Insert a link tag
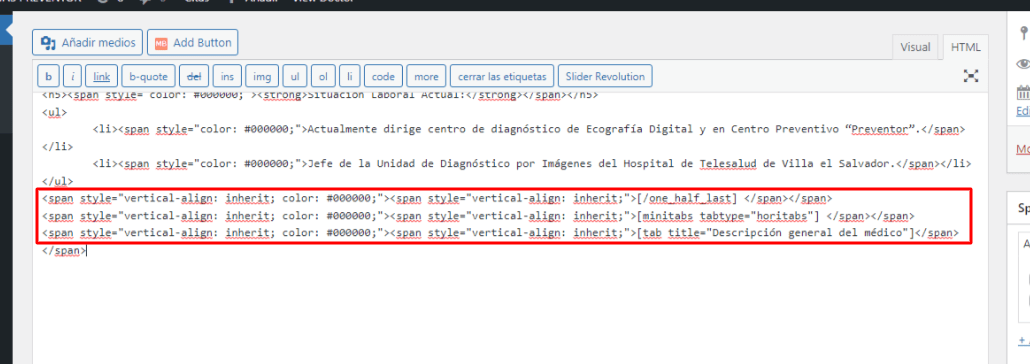The width and height of the screenshot is (1030, 364). coord(101,76)
